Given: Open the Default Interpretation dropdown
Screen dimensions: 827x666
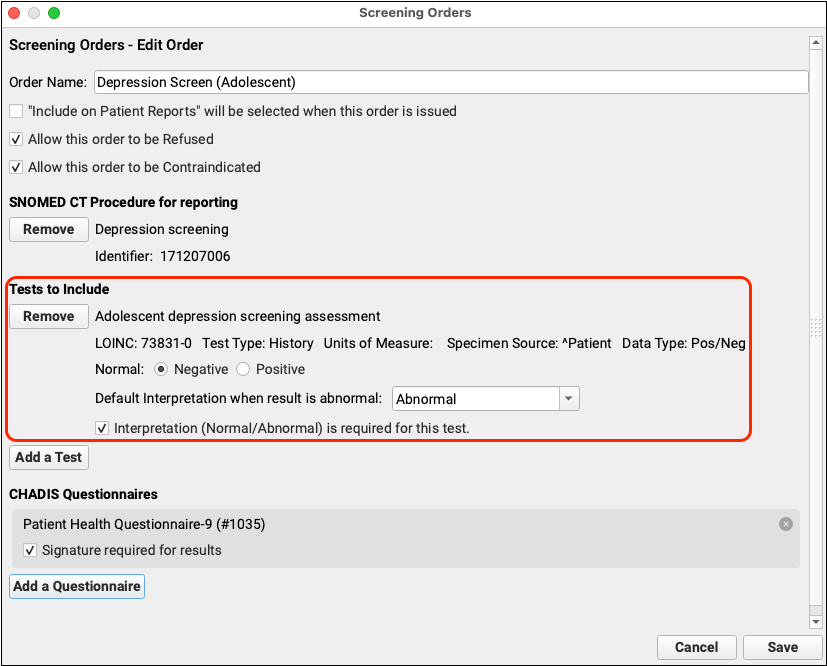Looking at the screenshot, I should 568,399.
